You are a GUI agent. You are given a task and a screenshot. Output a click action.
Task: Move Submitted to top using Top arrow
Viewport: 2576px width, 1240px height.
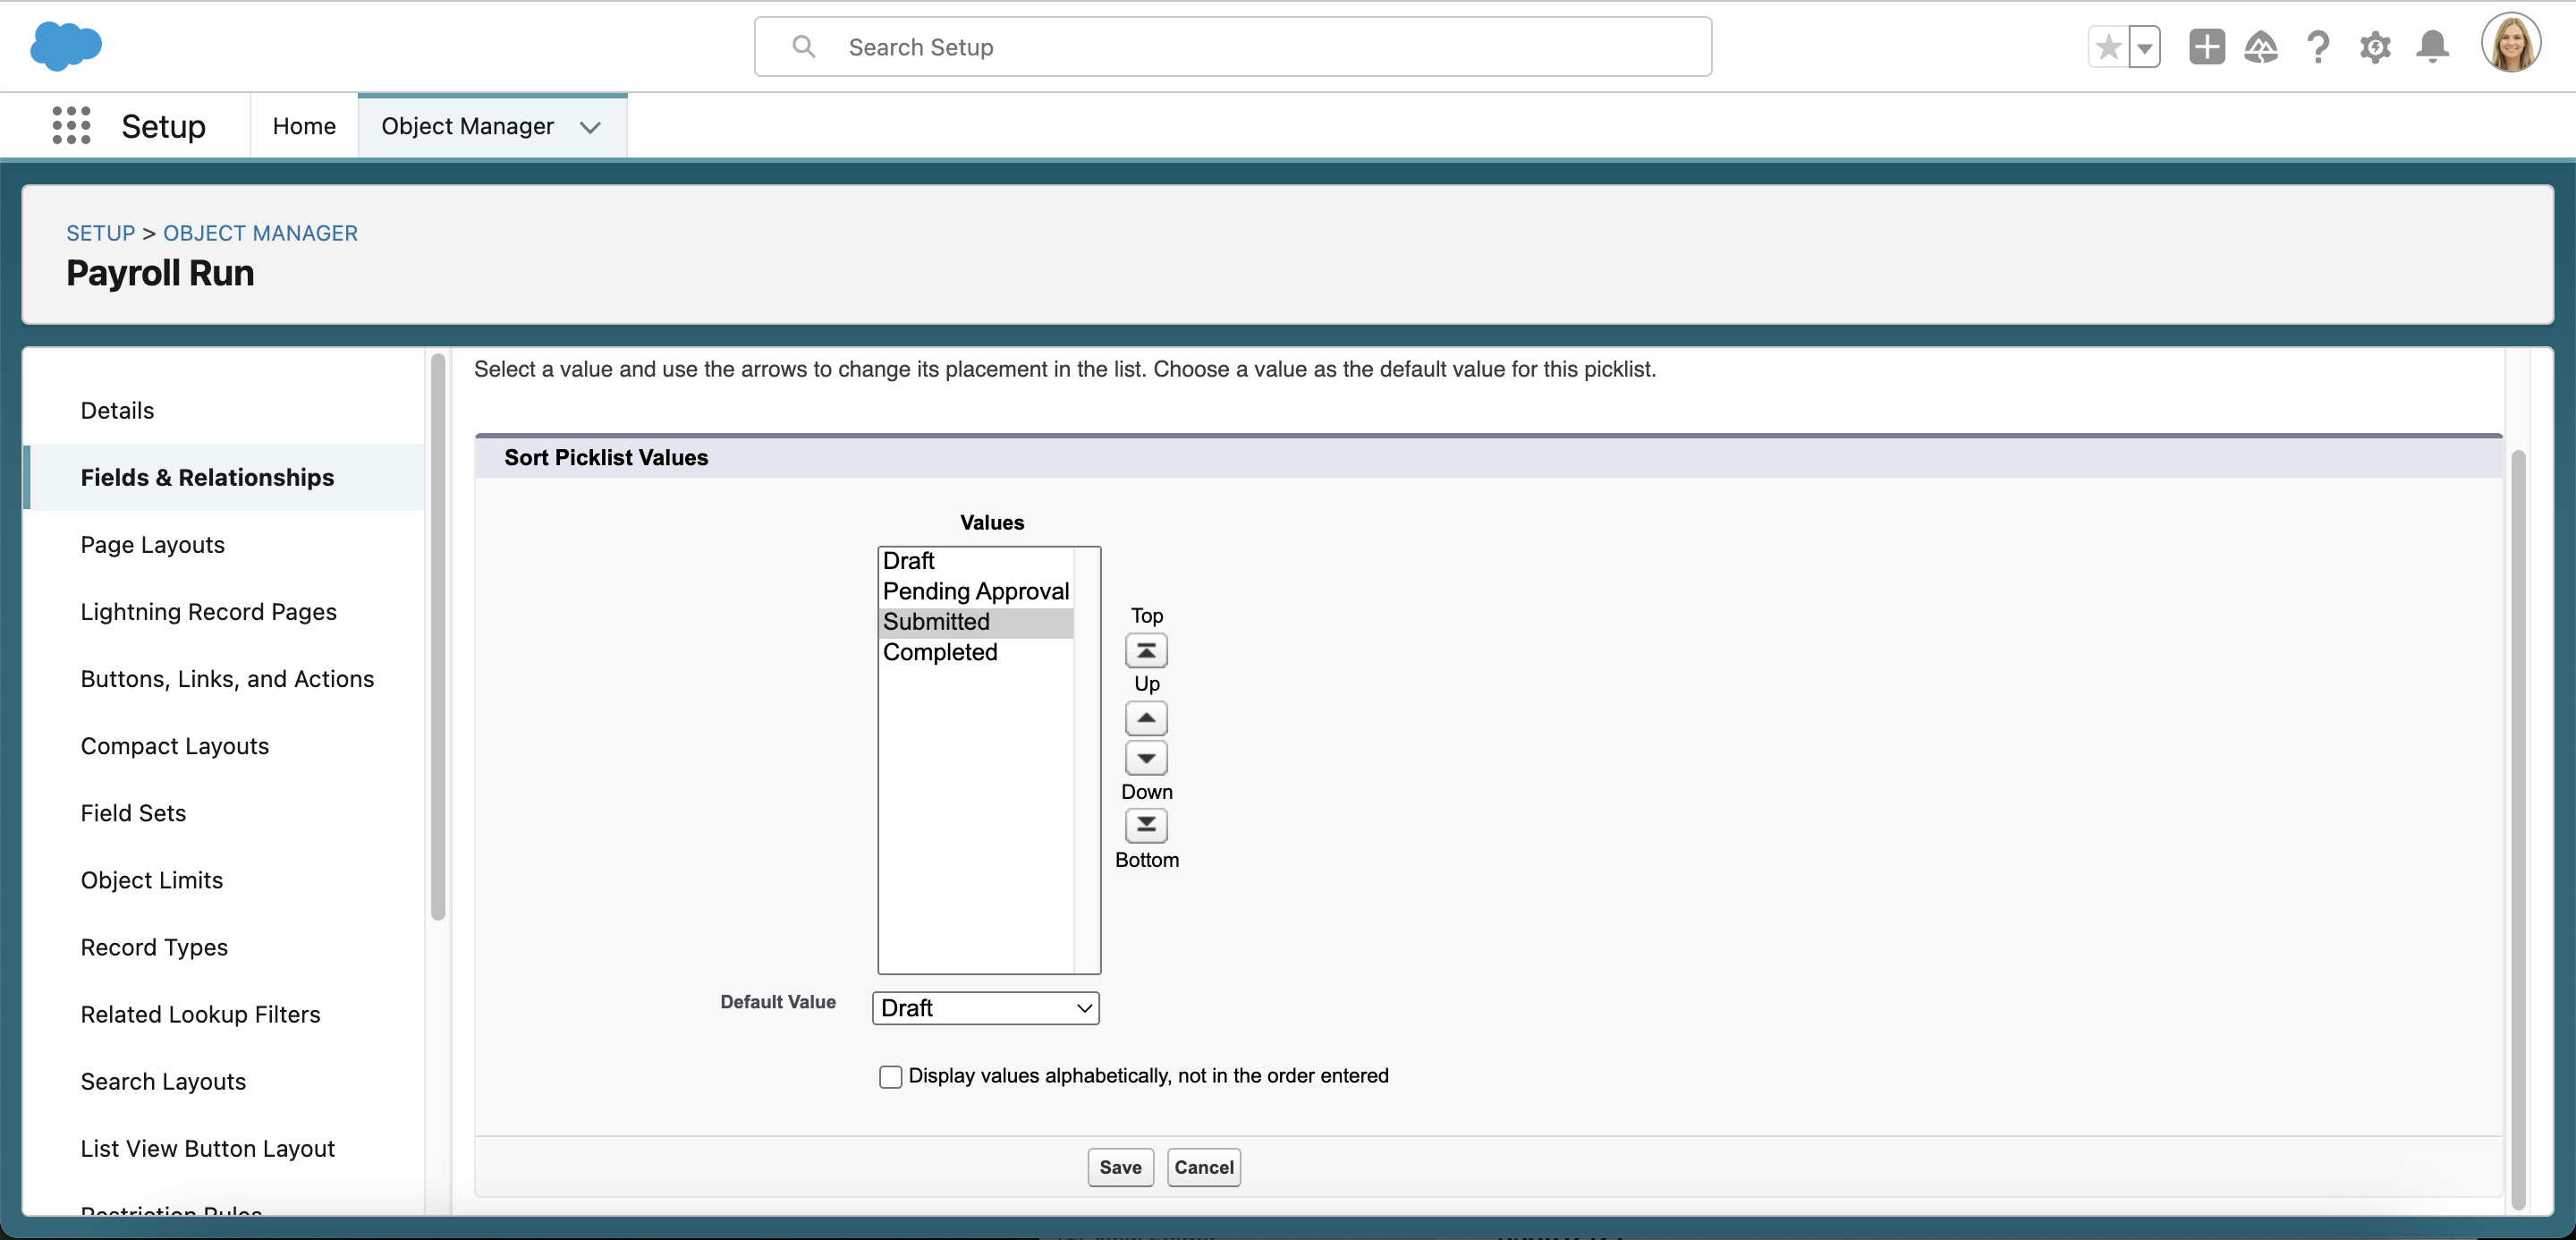tap(1146, 650)
